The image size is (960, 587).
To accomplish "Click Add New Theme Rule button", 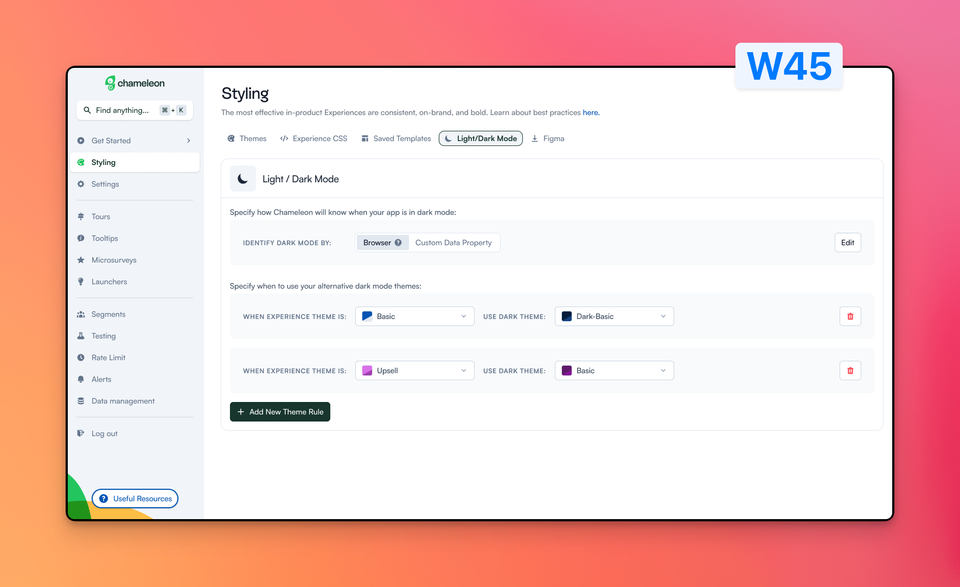I will 280,412.
